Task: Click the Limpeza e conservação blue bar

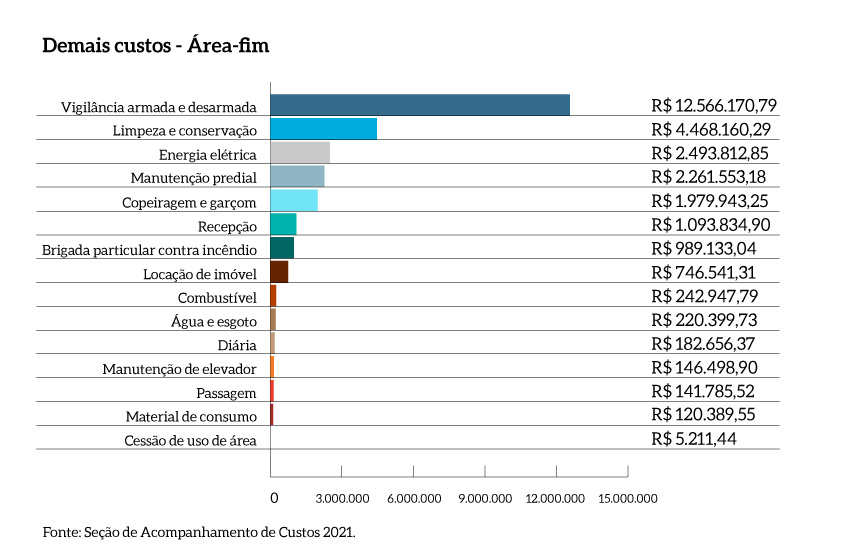Action: click(x=323, y=129)
